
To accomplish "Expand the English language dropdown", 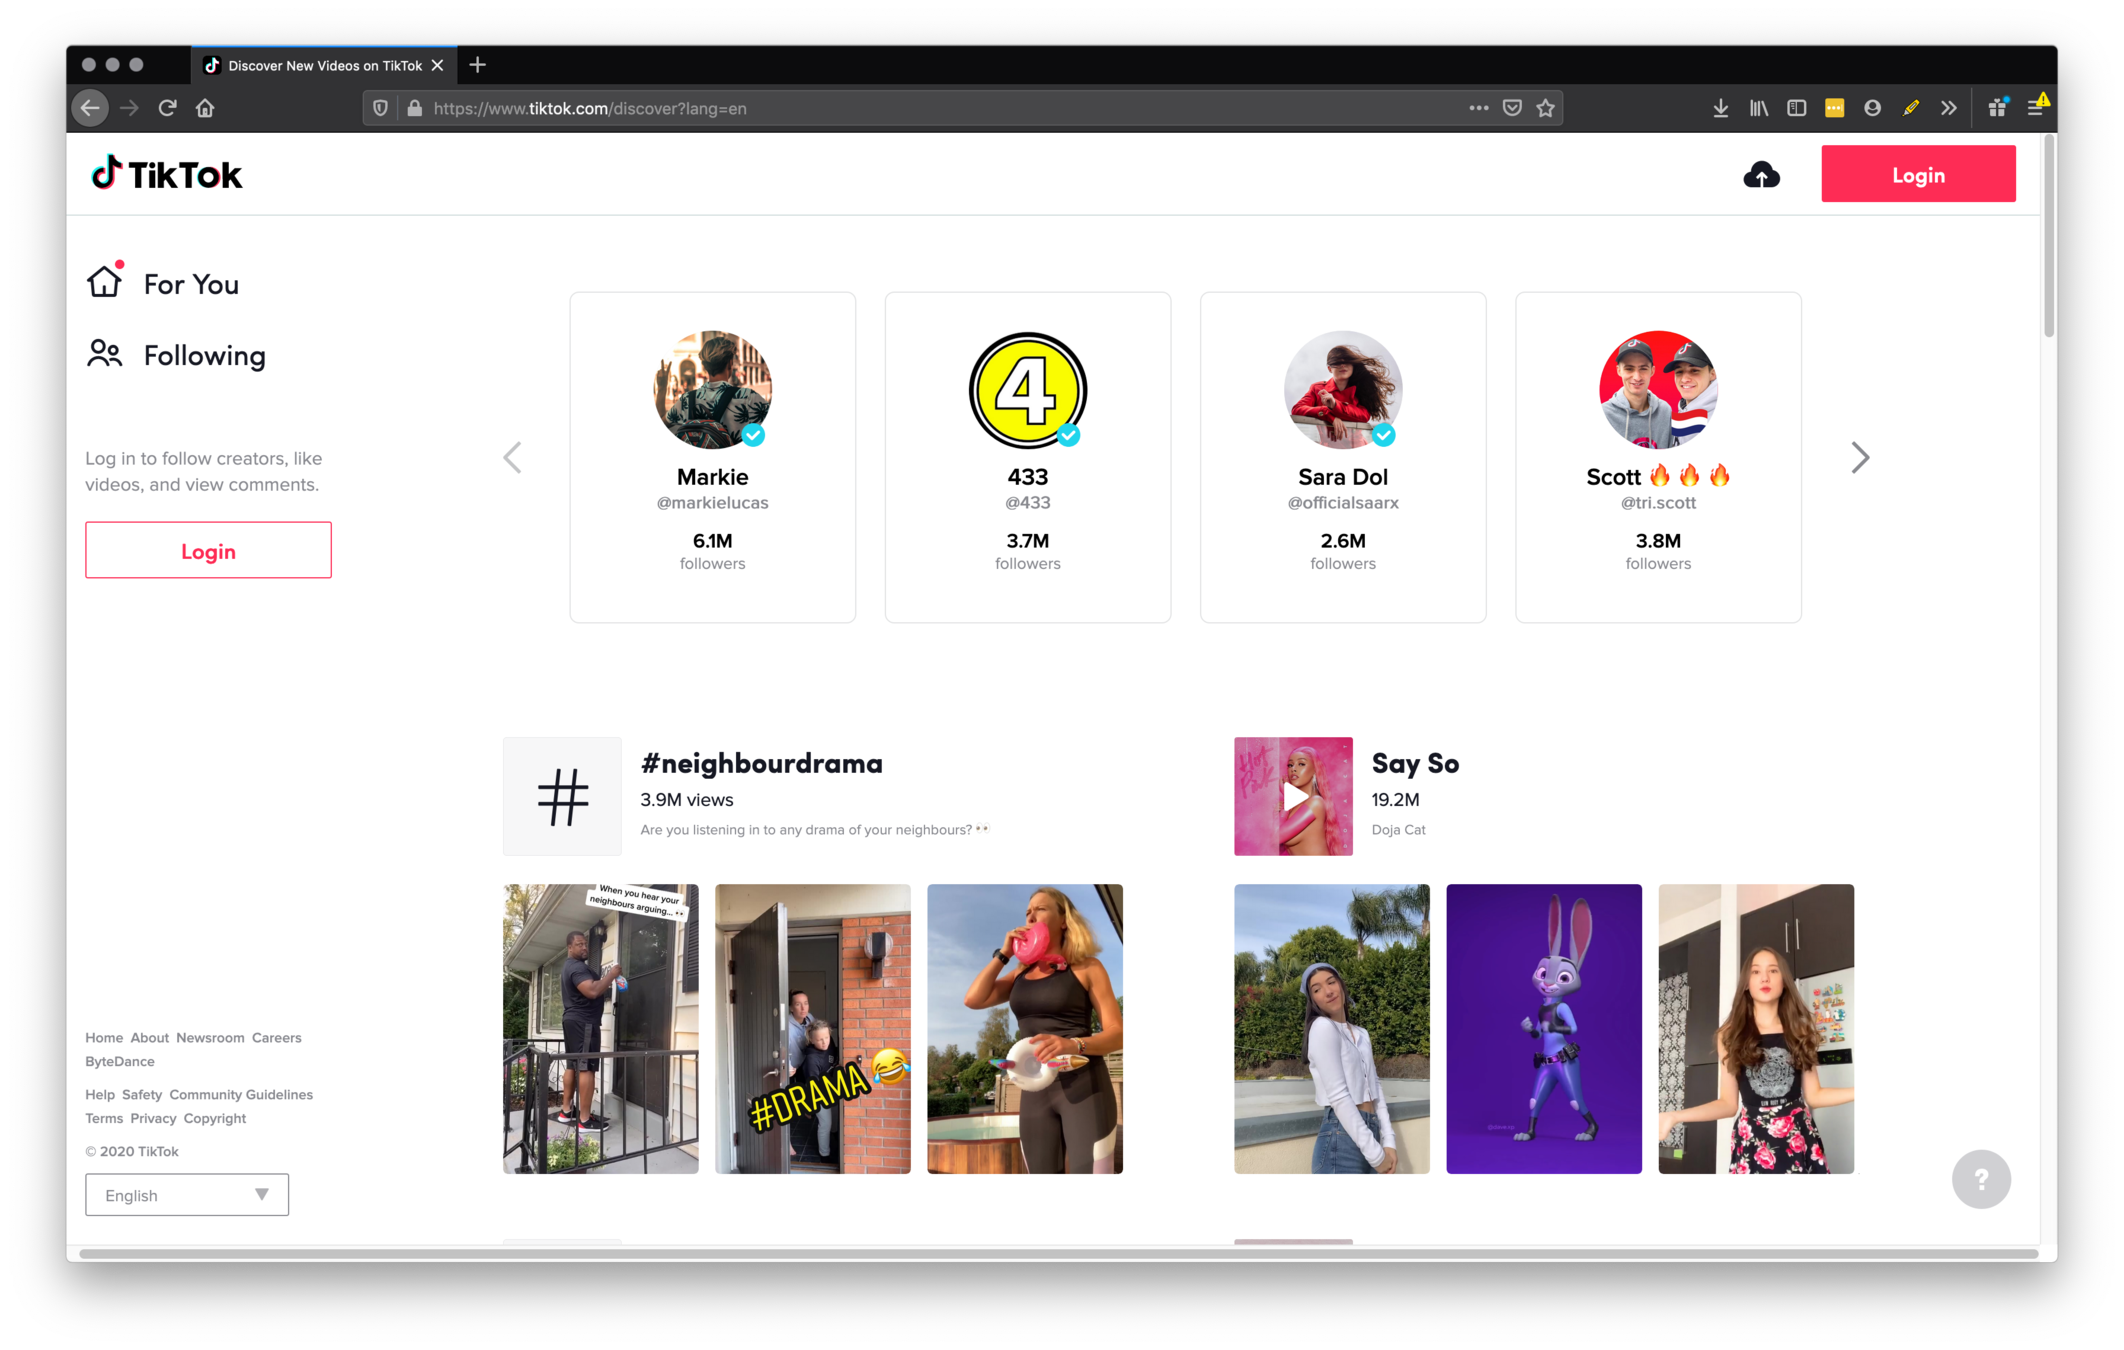I will 187,1195.
